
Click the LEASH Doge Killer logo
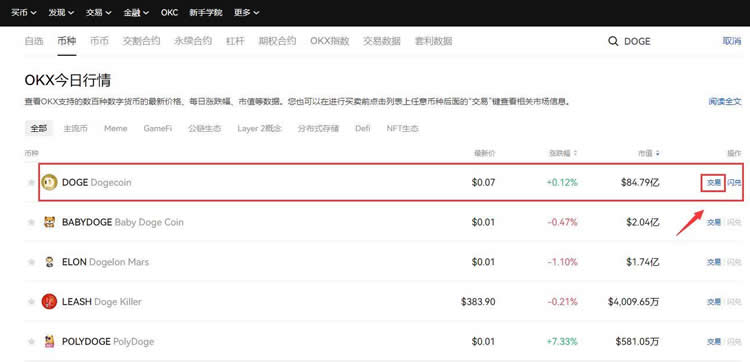[x=49, y=302]
